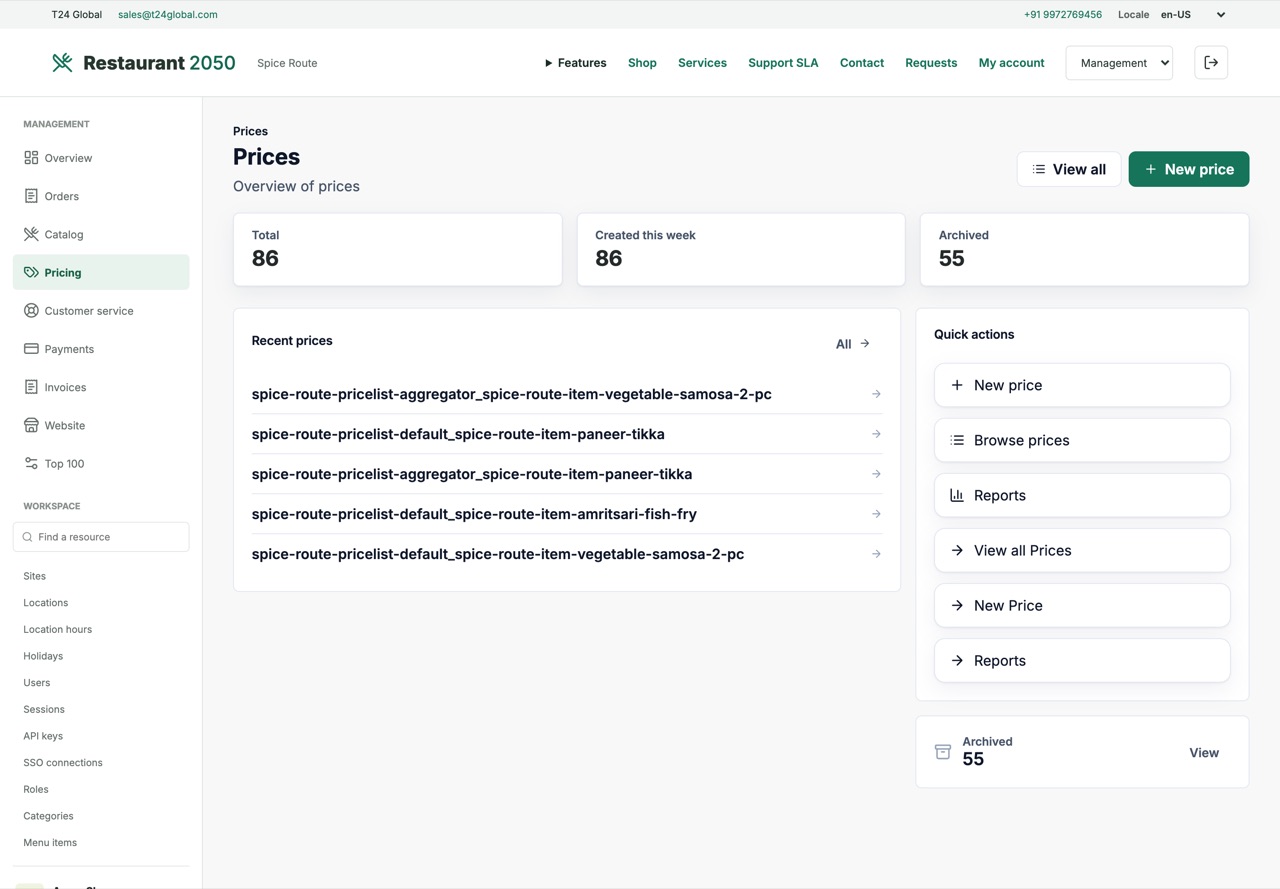Viewport: 1280px width, 889px height.
Task: Open Support SLA in top navigation
Action: point(783,63)
